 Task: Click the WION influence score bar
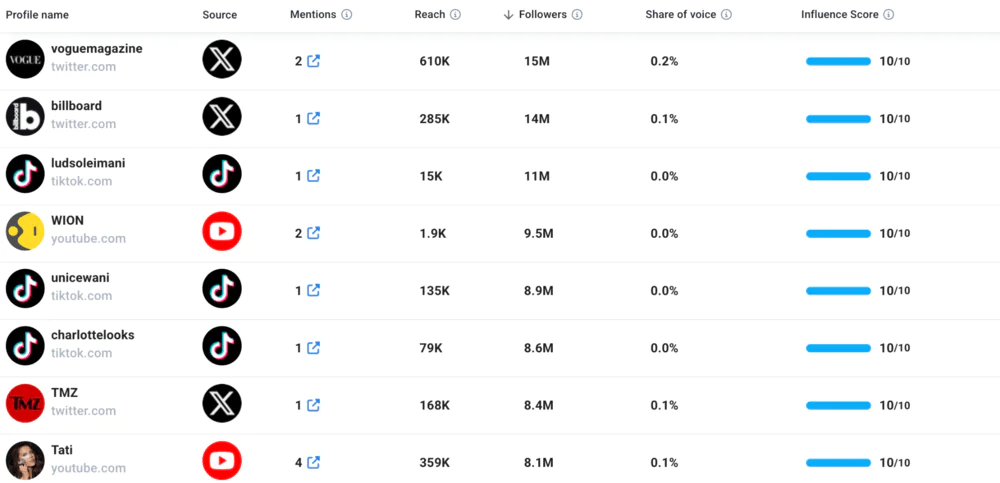click(838, 234)
